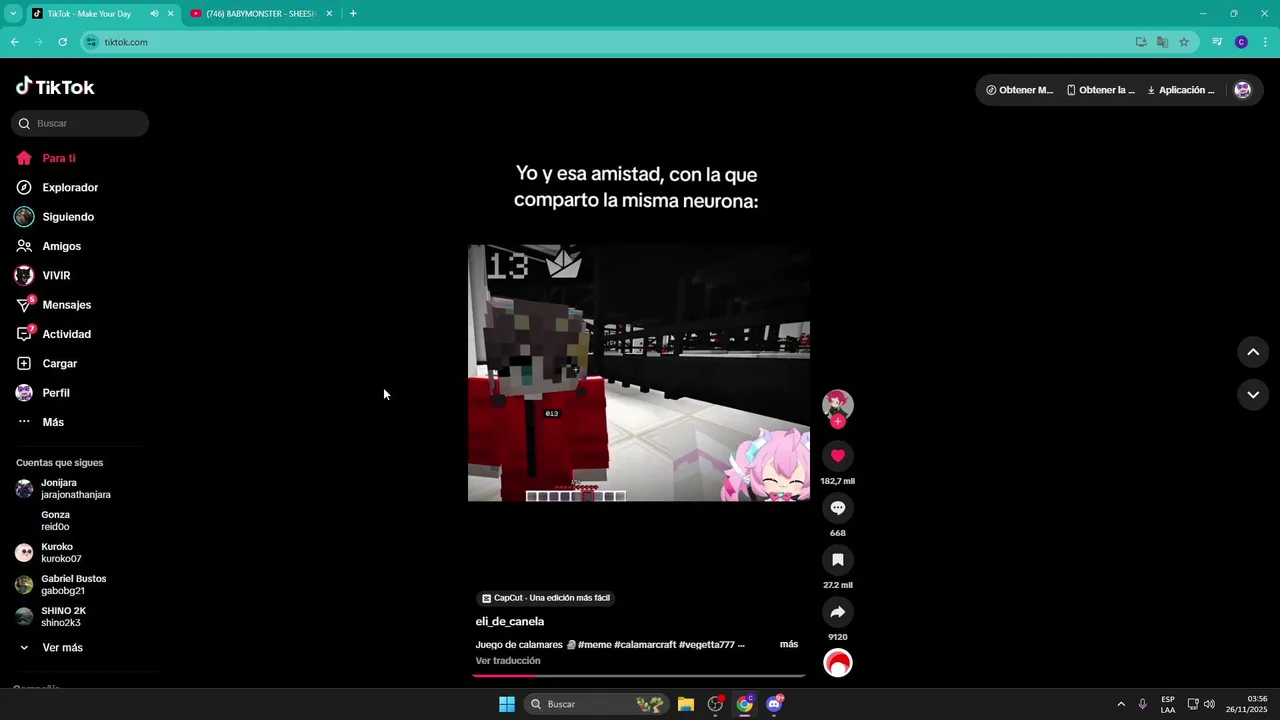Viewport: 1280px width, 720px height.
Task: Click Obtener la app button
Action: [1100, 90]
